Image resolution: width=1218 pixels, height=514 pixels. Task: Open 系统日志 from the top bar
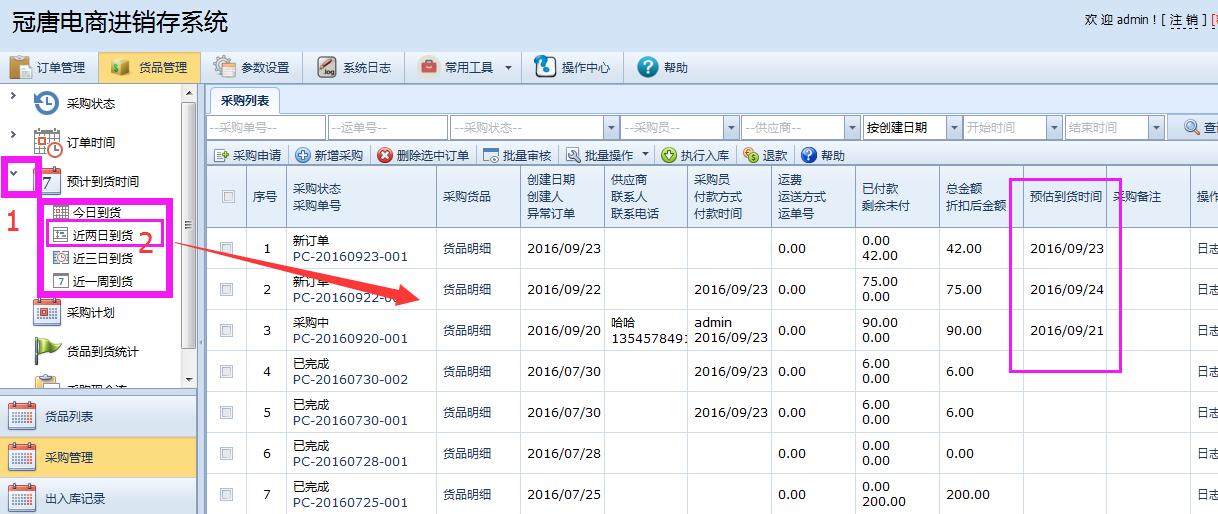coord(354,68)
